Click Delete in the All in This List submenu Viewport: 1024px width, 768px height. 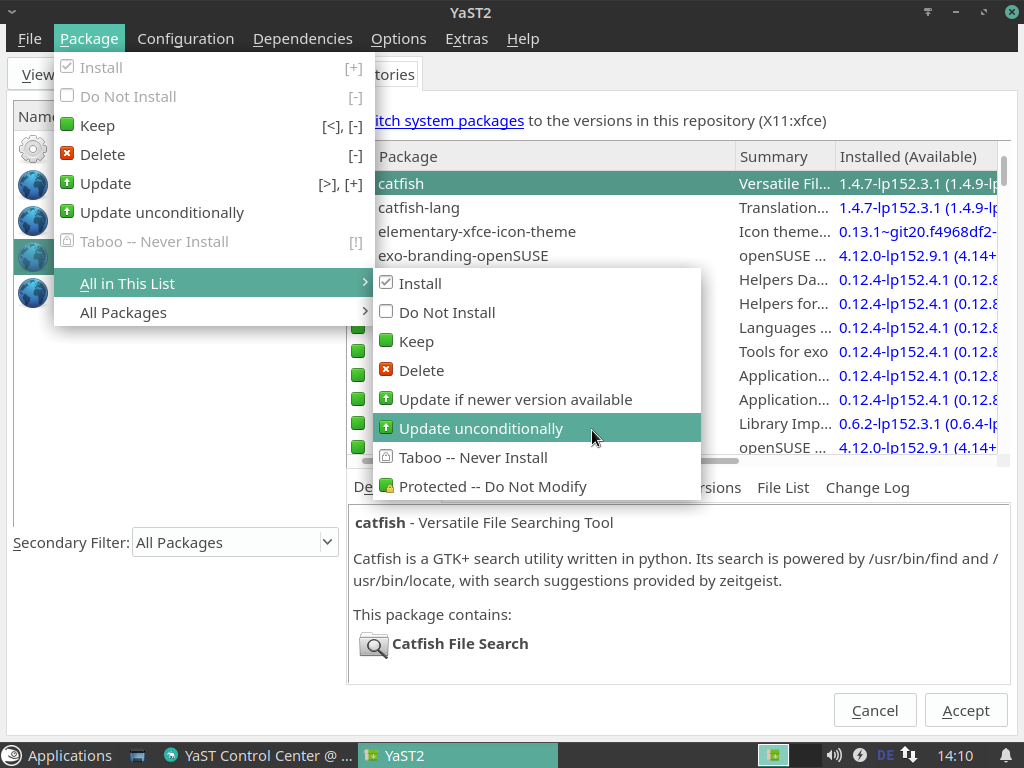[421, 370]
